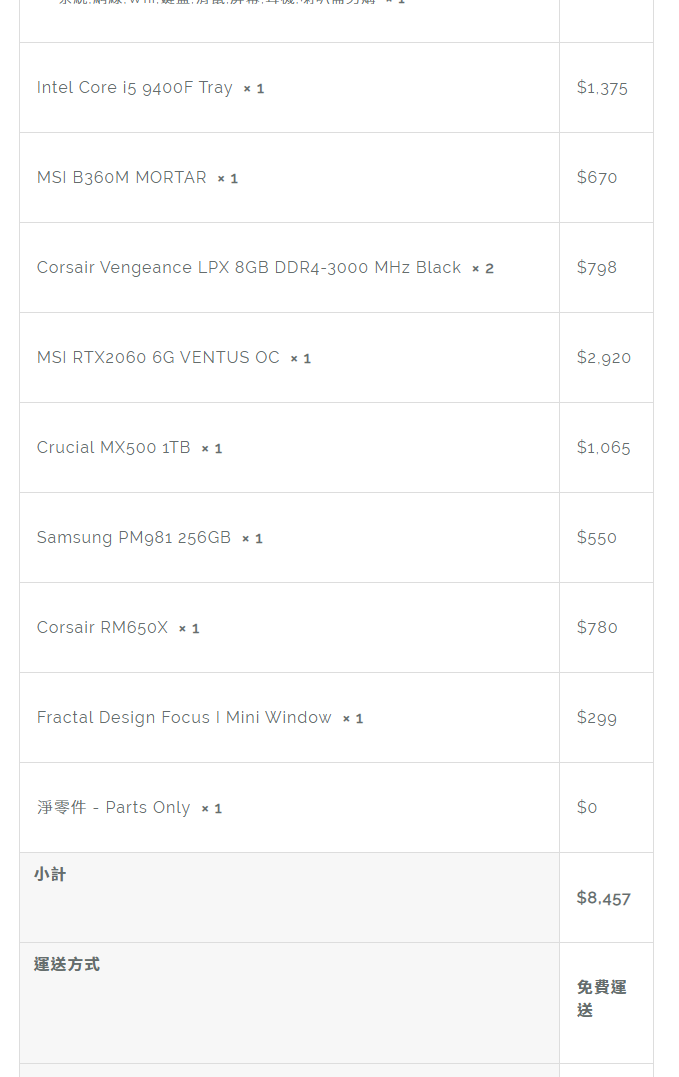679x1077 pixels.
Task: Click the 小計 subtotal label
Action: (50, 875)
